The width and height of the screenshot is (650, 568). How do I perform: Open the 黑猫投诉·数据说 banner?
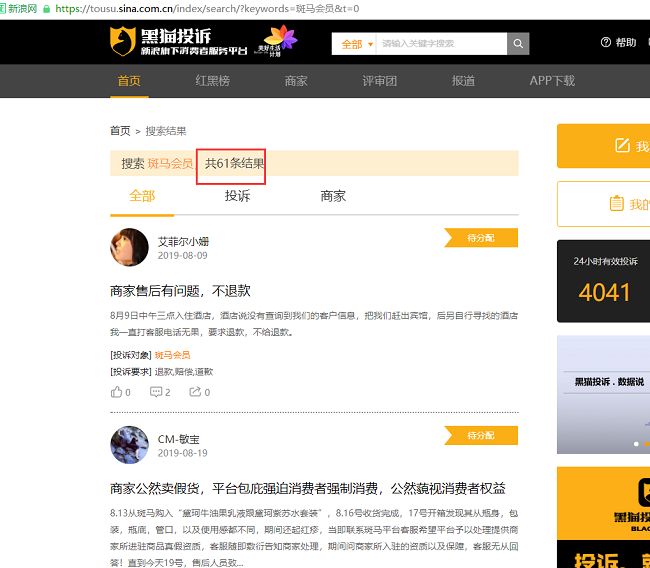(604, 394)
